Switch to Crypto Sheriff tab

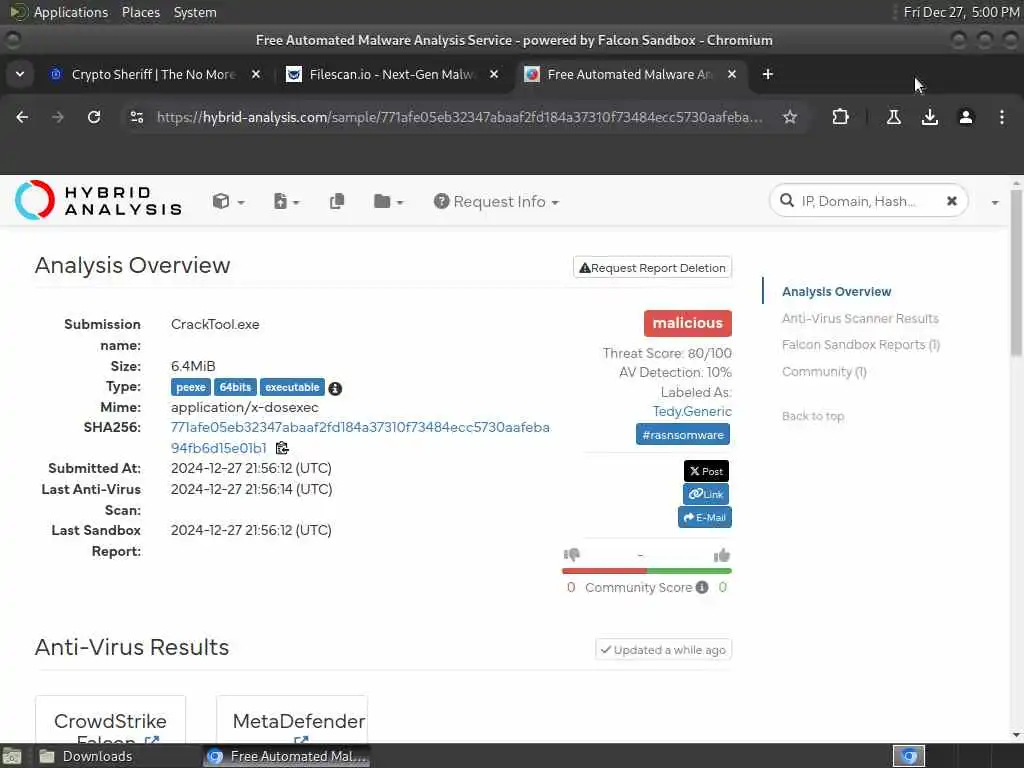(153, 74)
